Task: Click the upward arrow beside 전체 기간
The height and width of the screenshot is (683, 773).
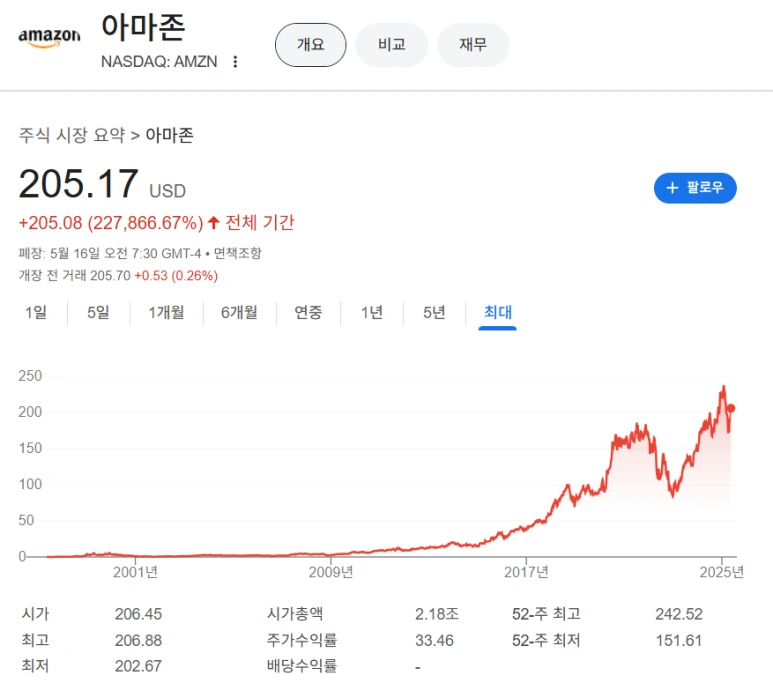Action: tap(213, 223)
